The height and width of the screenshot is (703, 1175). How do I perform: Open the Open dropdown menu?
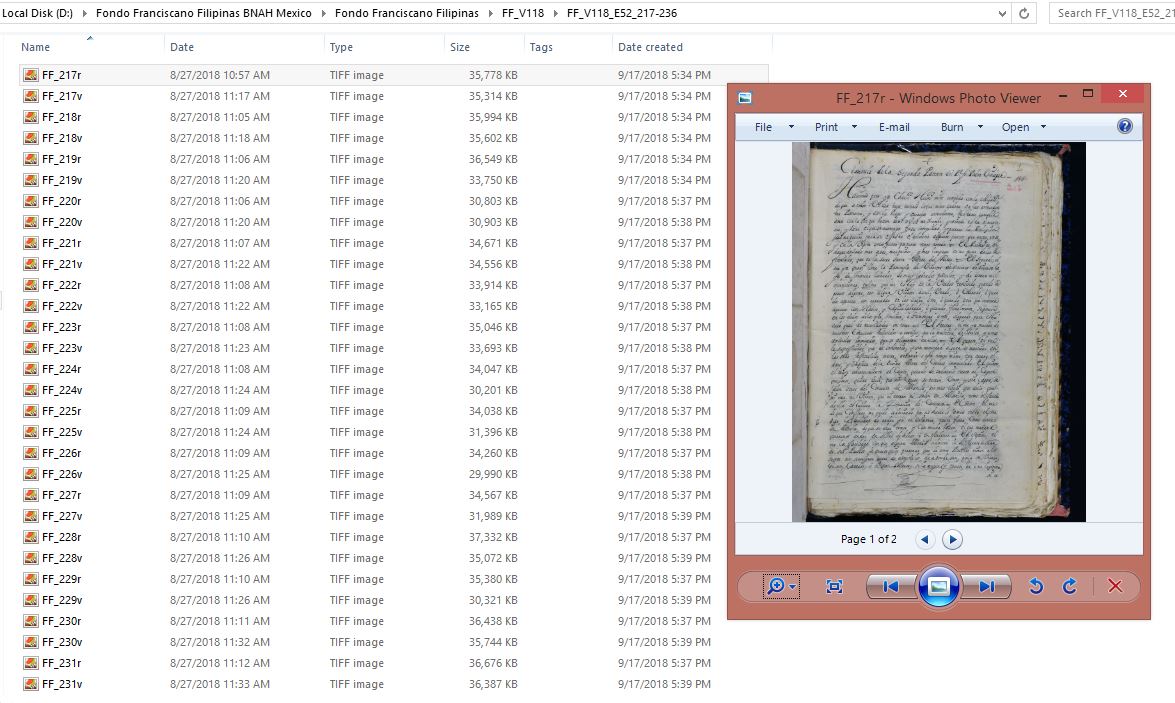click(1023, 127)
